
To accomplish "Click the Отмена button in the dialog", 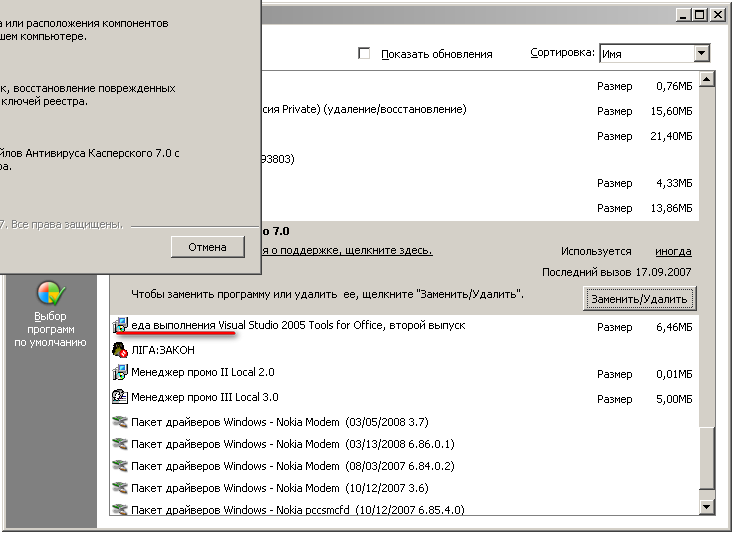I will pyautogui.click(x=208, y=247).
